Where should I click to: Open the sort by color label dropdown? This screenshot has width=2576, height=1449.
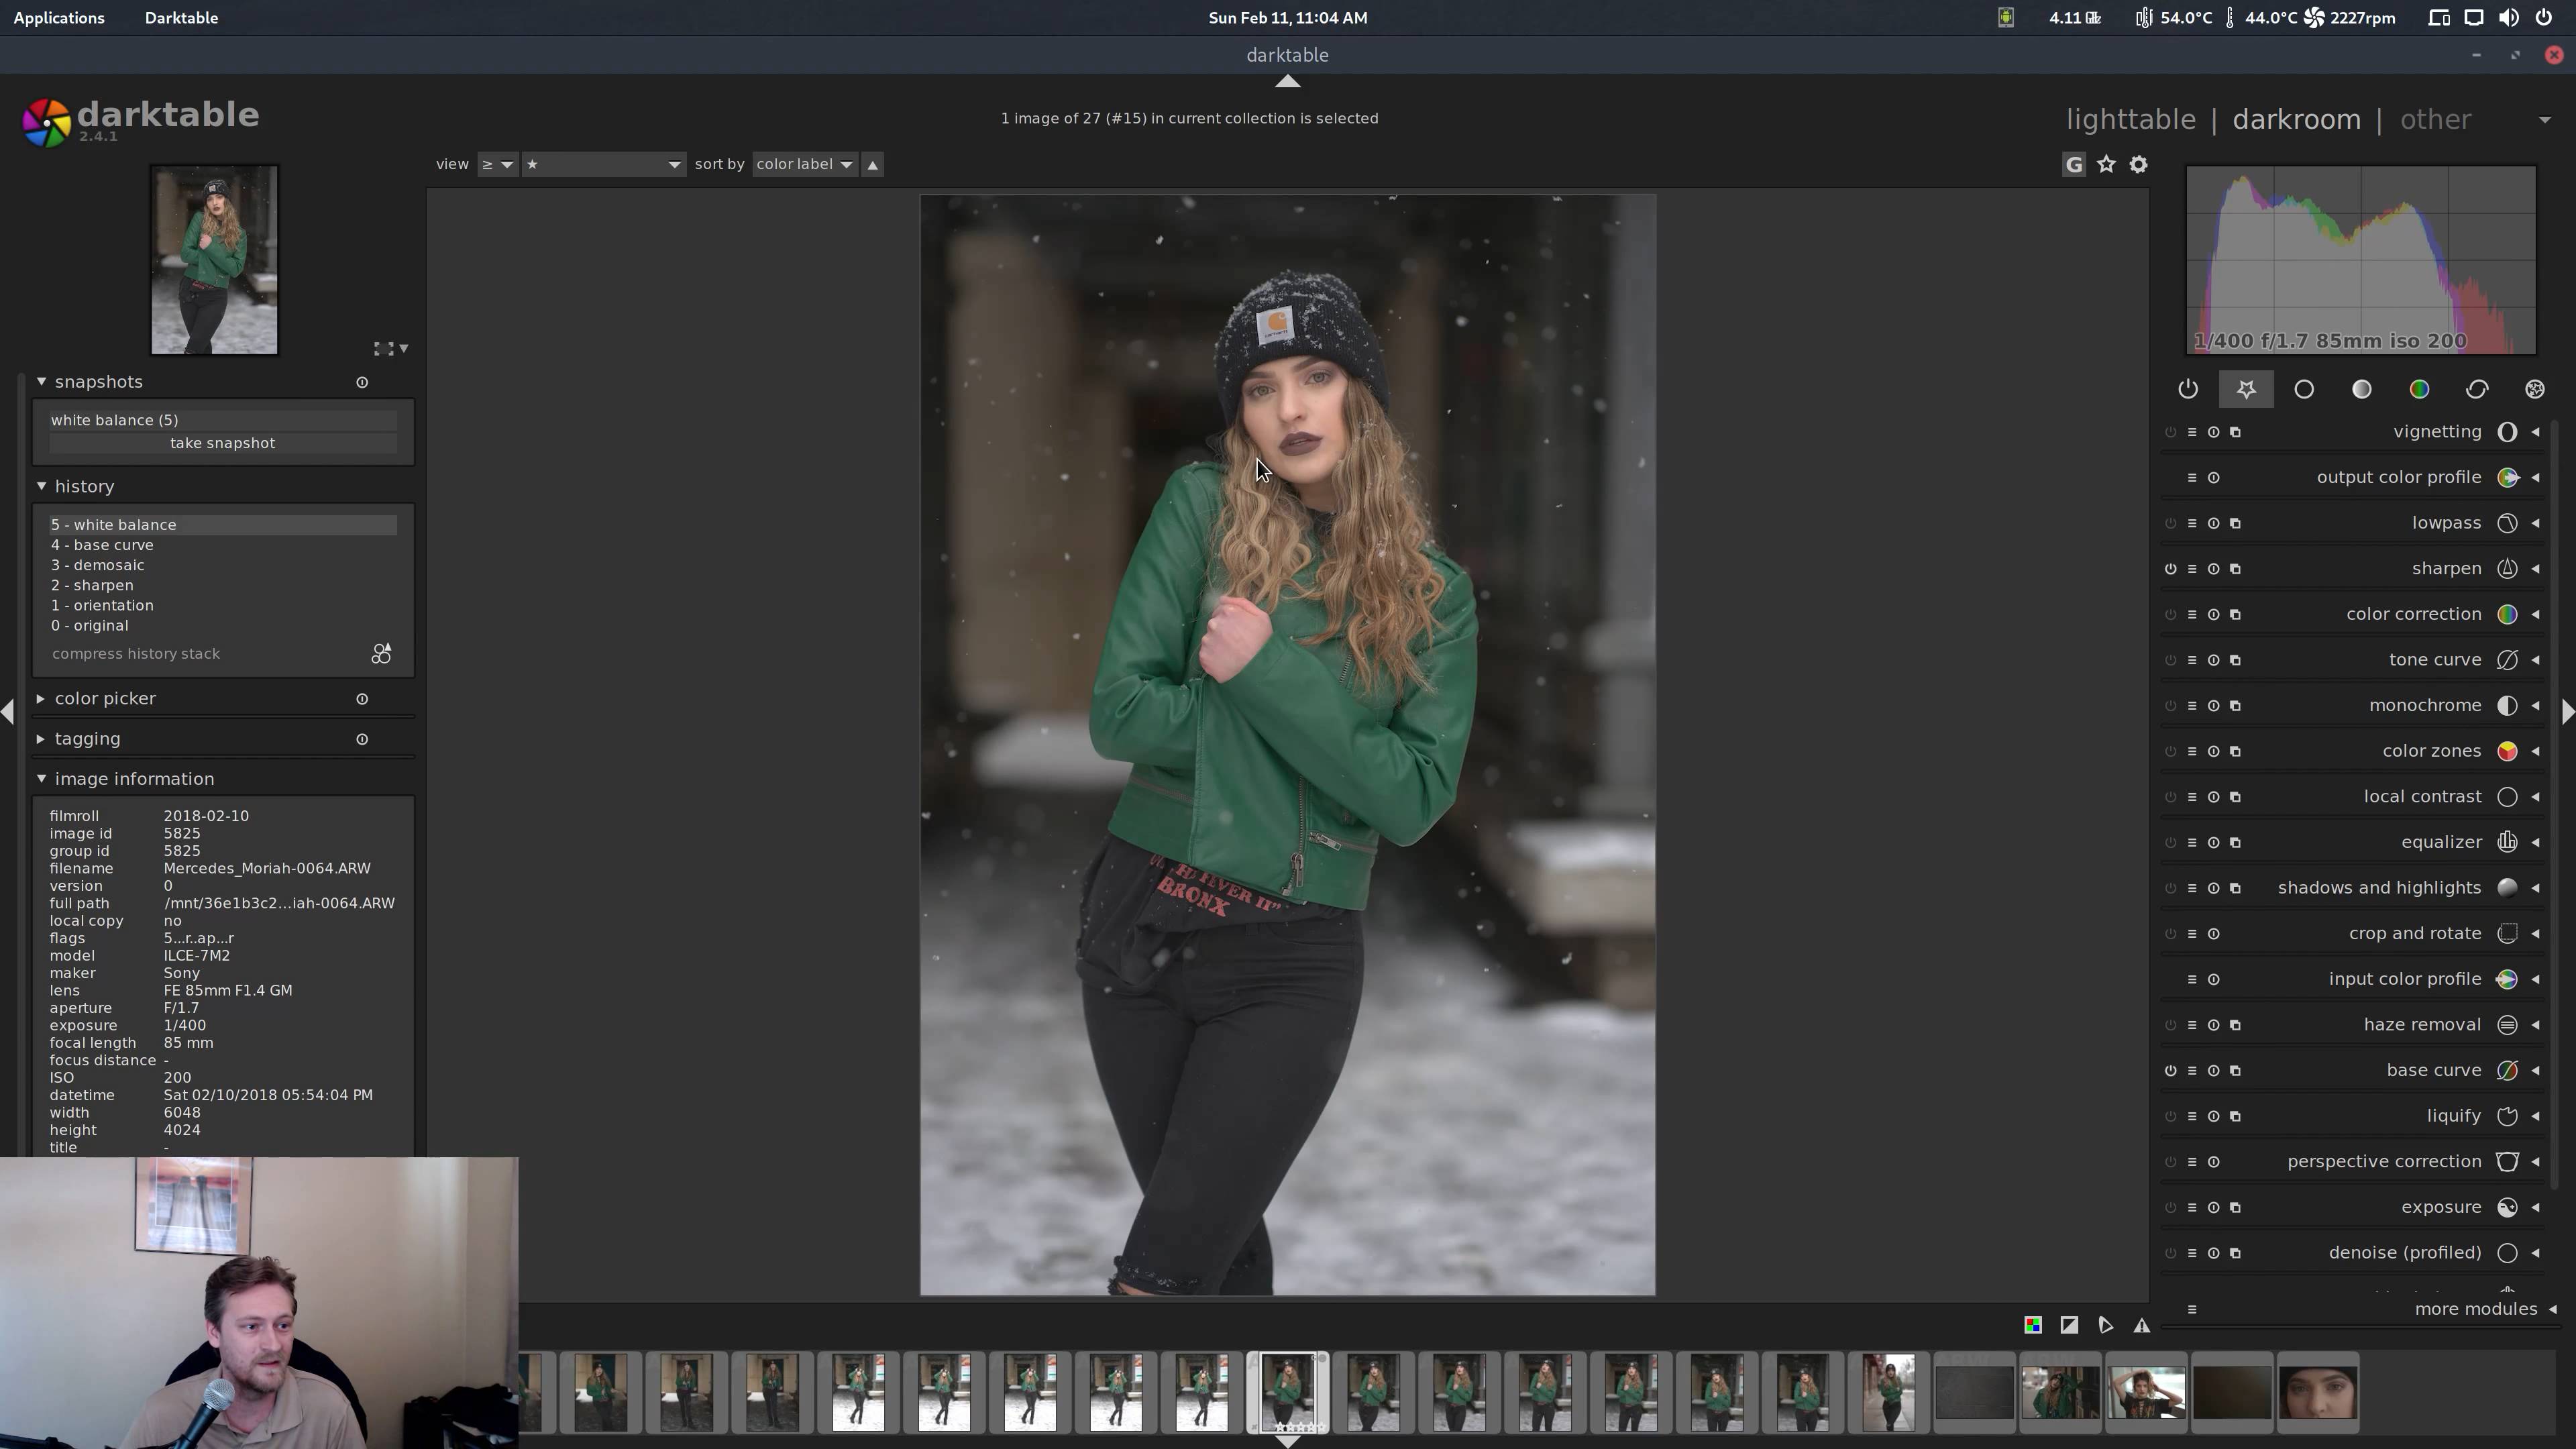[x=804, y=164]
